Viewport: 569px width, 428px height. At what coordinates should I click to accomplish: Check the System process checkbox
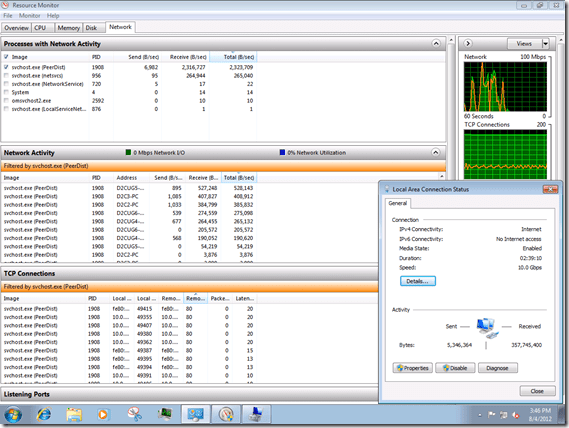pos(6,92)
